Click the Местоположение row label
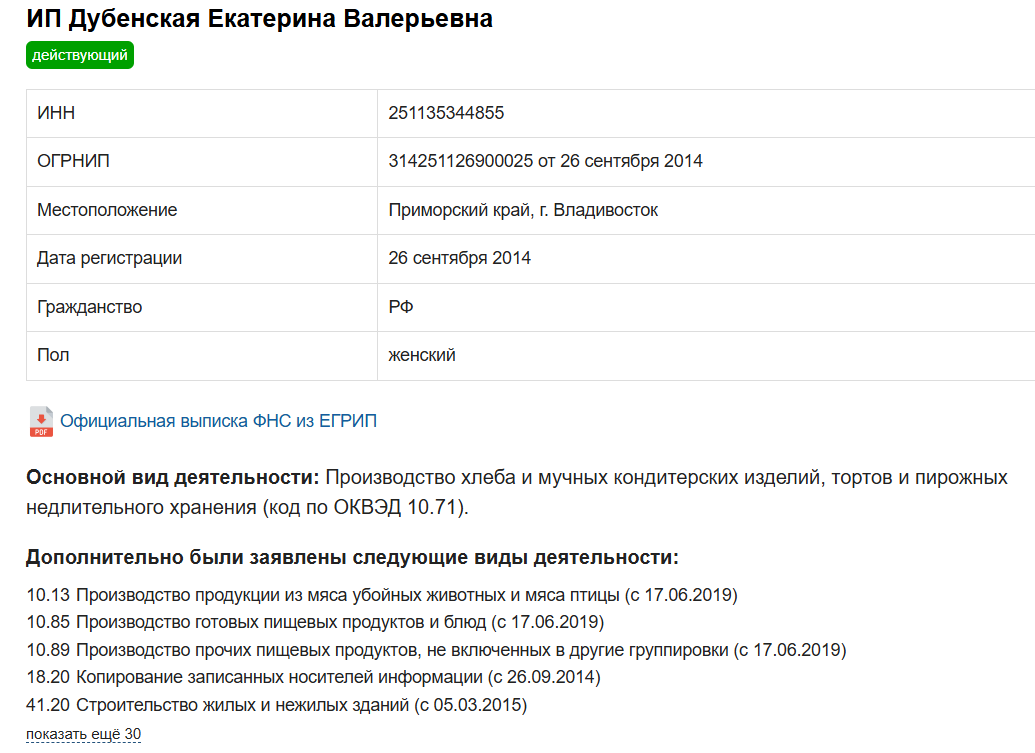The image size is (1035, 753). coord(107,210)
